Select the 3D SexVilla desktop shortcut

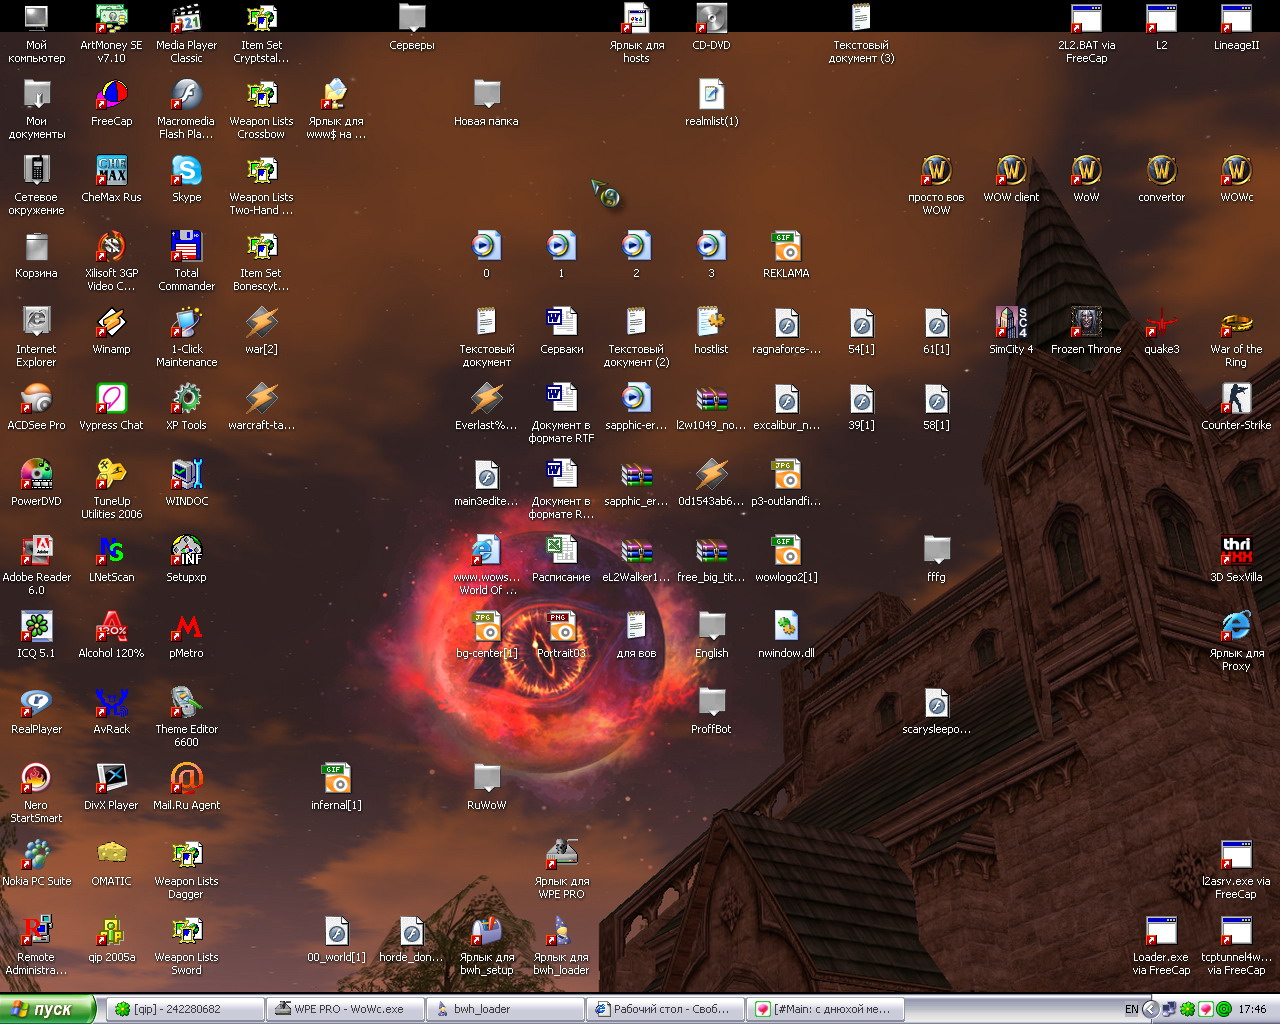point(1236,559)
